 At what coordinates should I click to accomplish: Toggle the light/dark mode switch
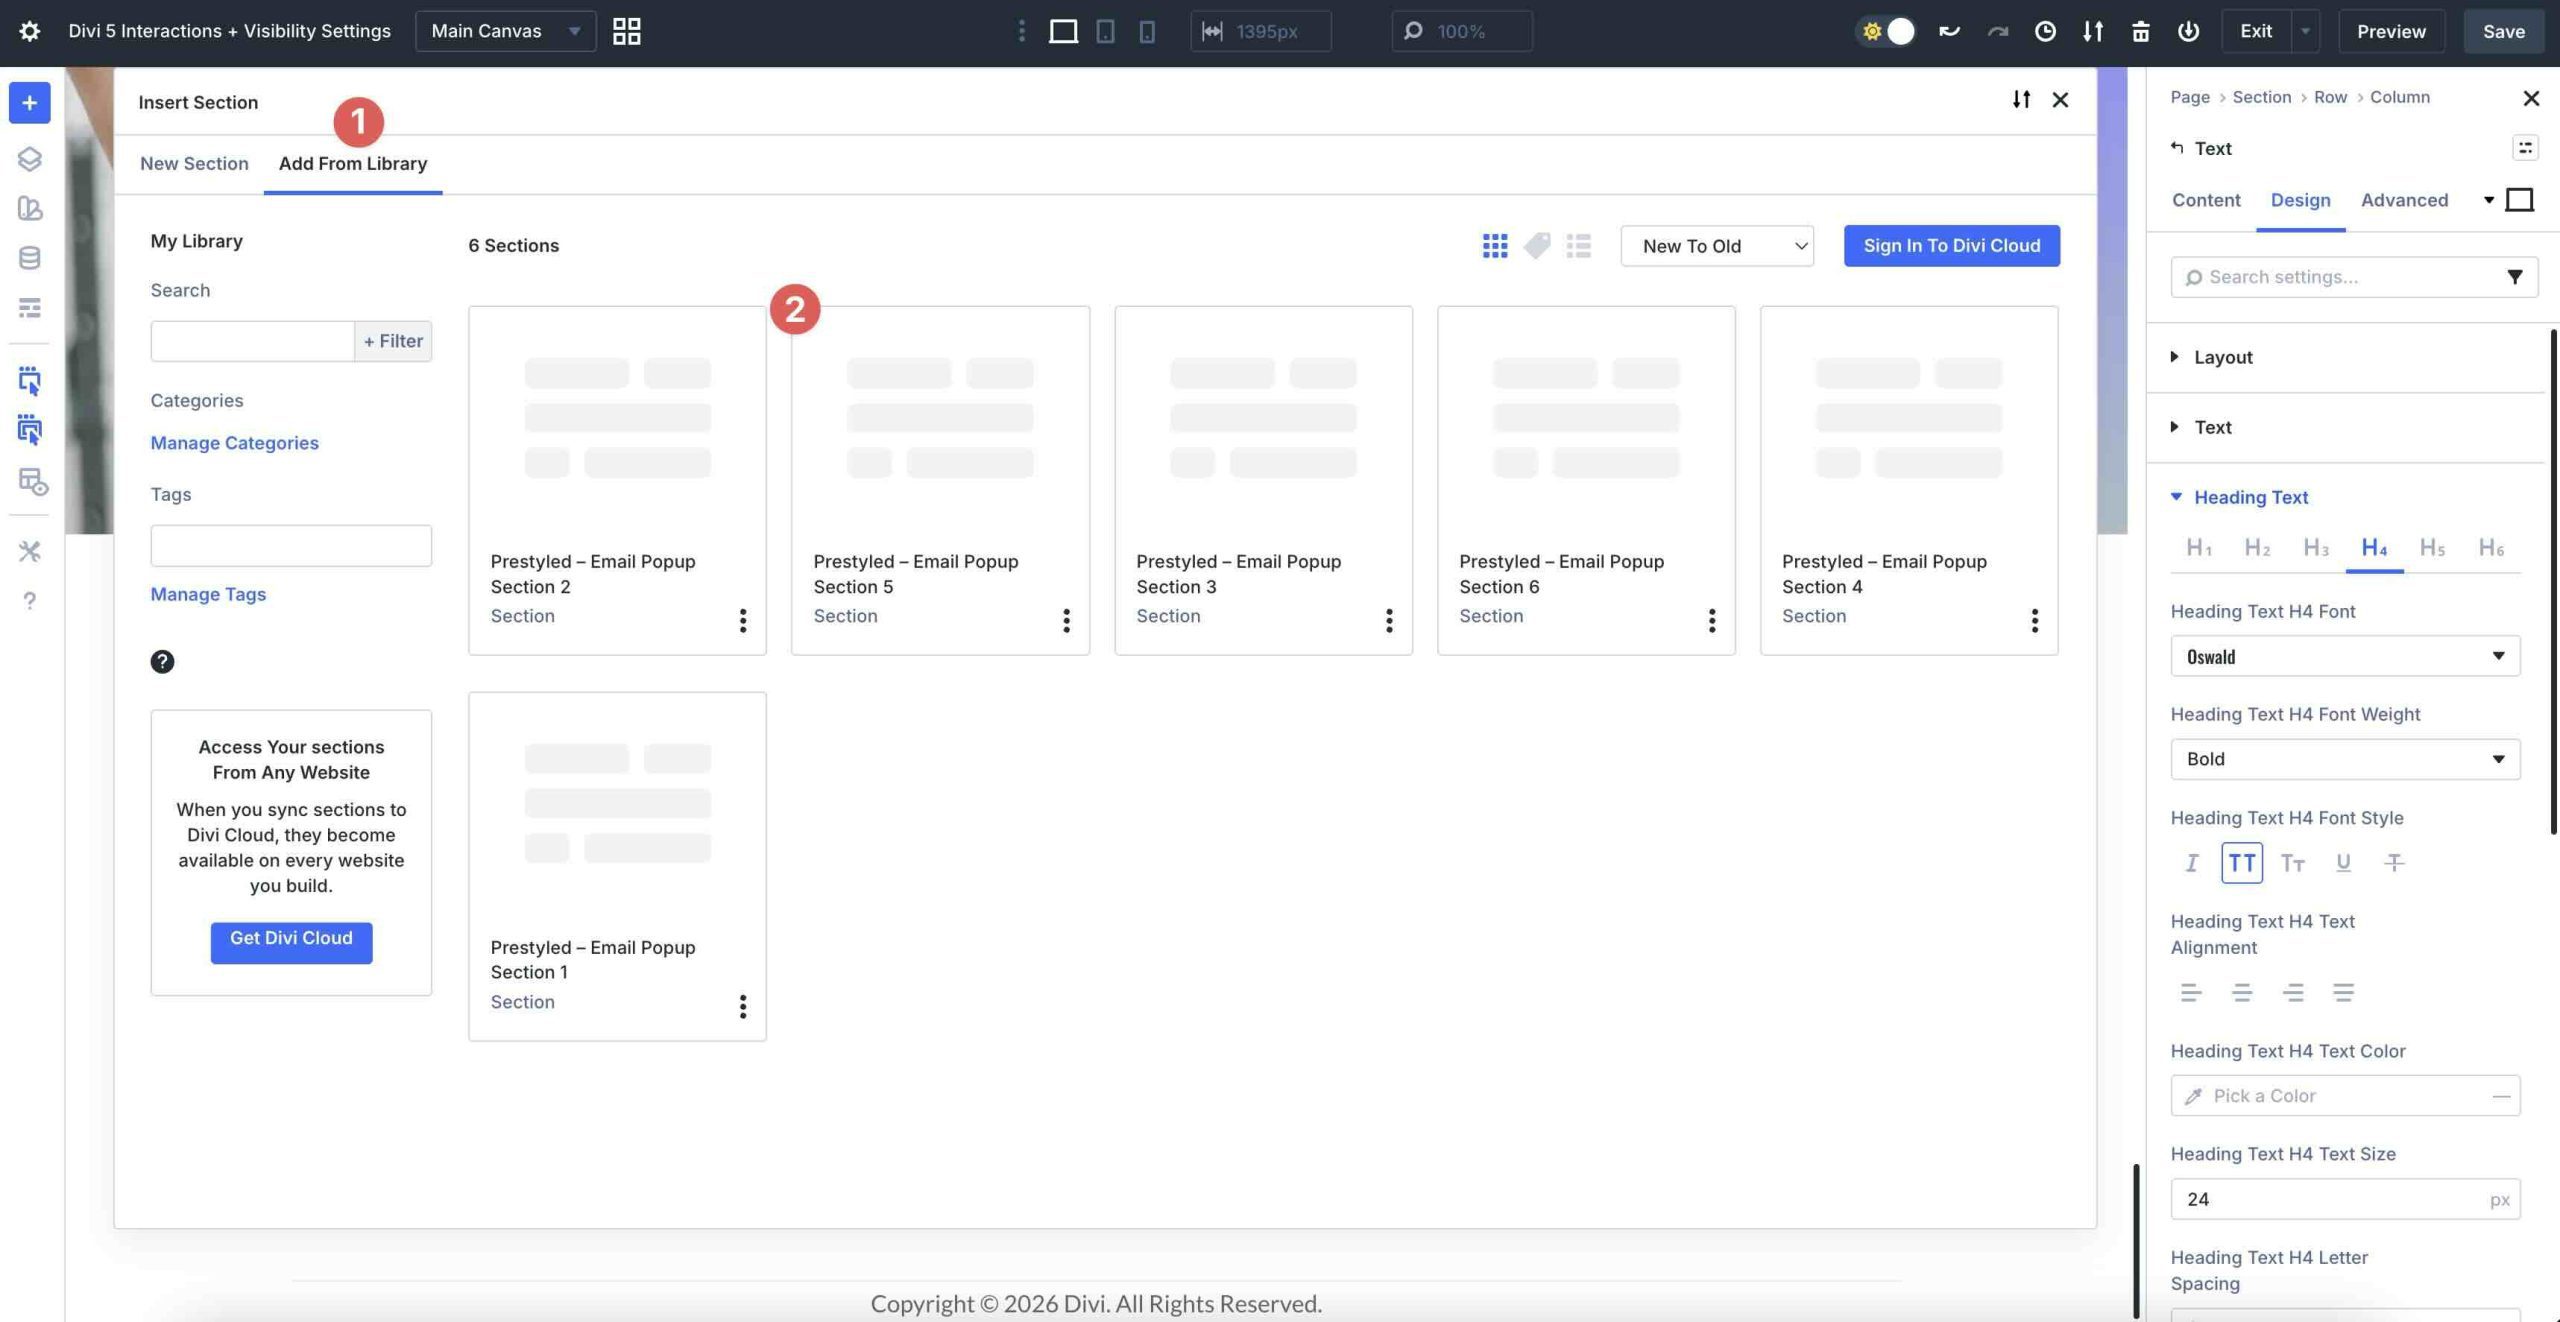[1887, 31]
